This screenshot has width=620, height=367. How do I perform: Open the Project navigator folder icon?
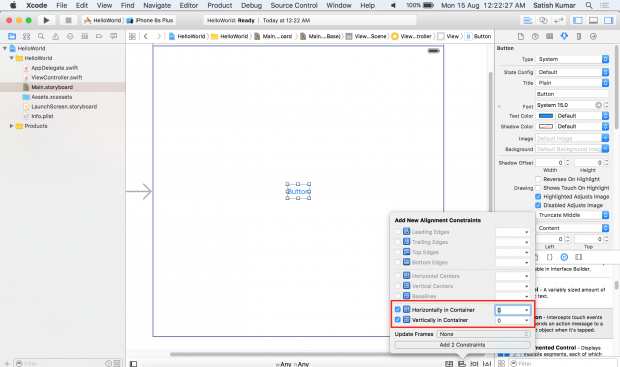click(x=12, y=36)
